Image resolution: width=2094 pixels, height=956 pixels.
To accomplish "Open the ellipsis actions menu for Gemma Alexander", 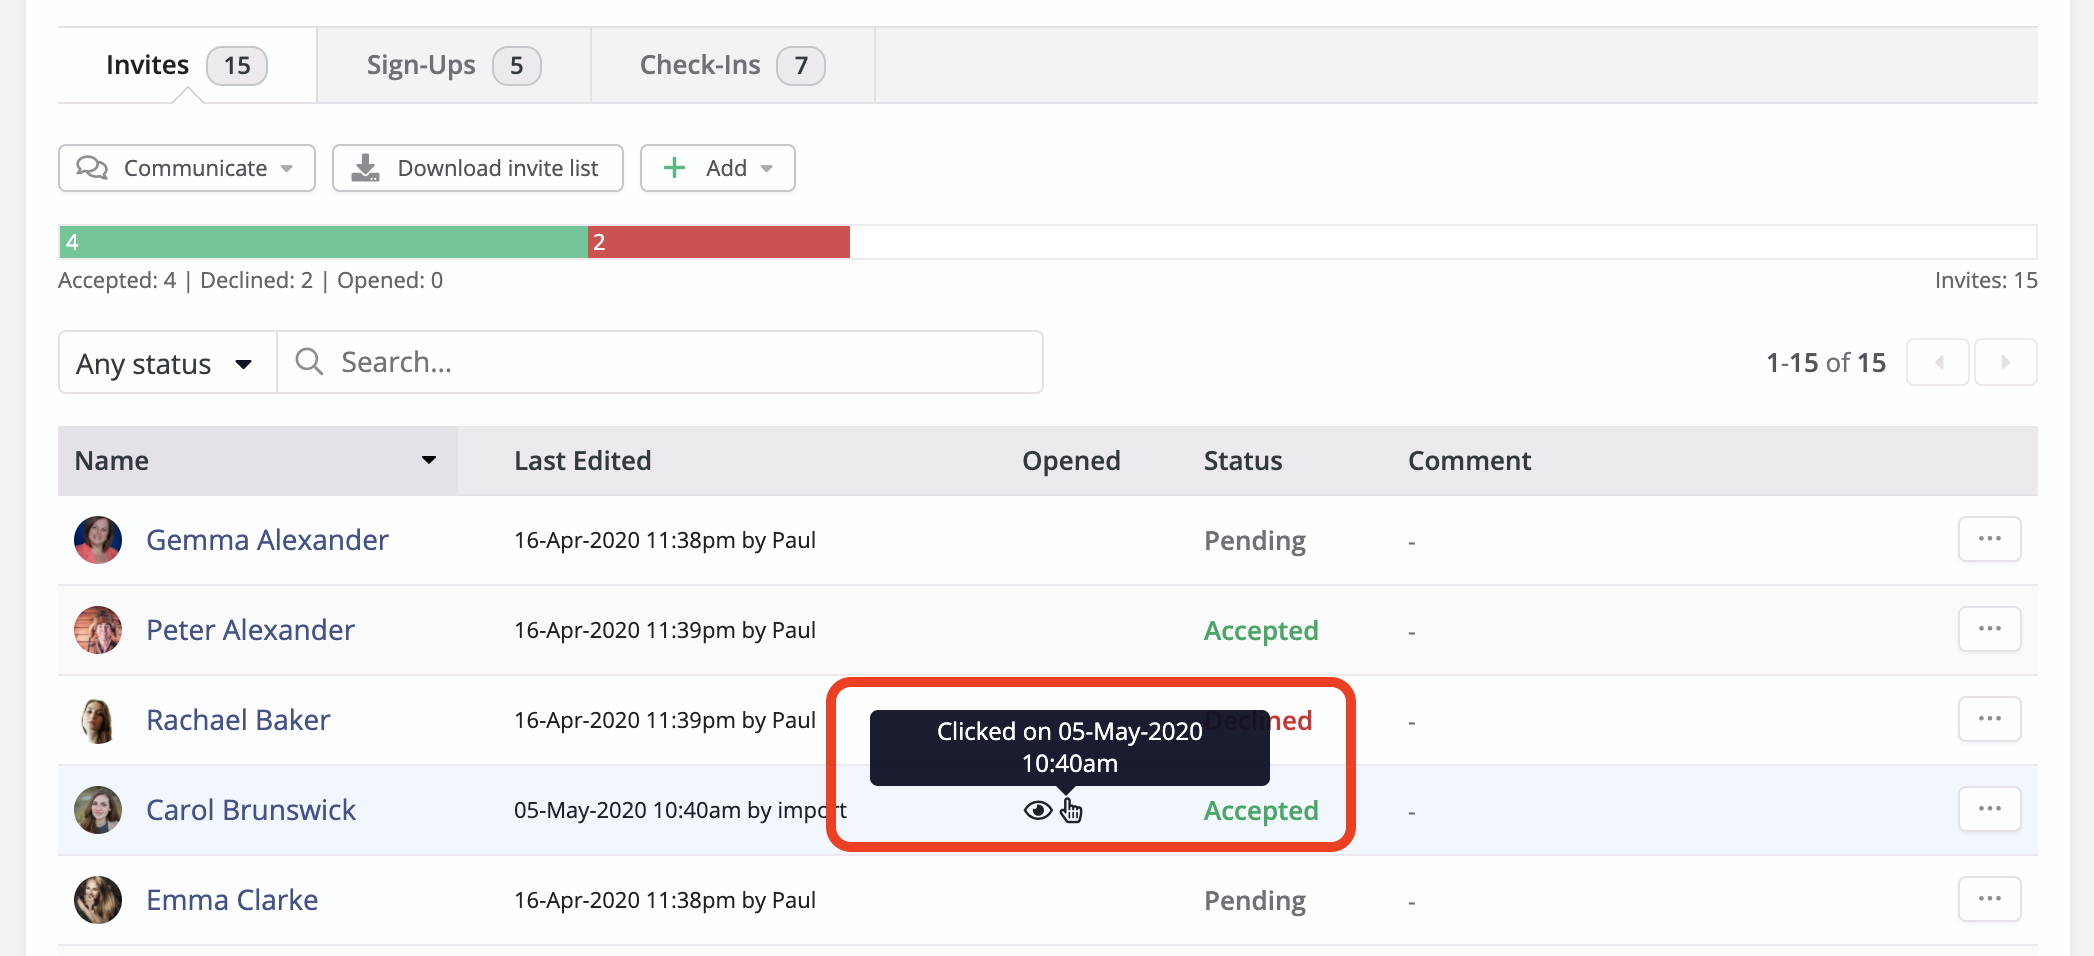I will (x=1989, y=539).
